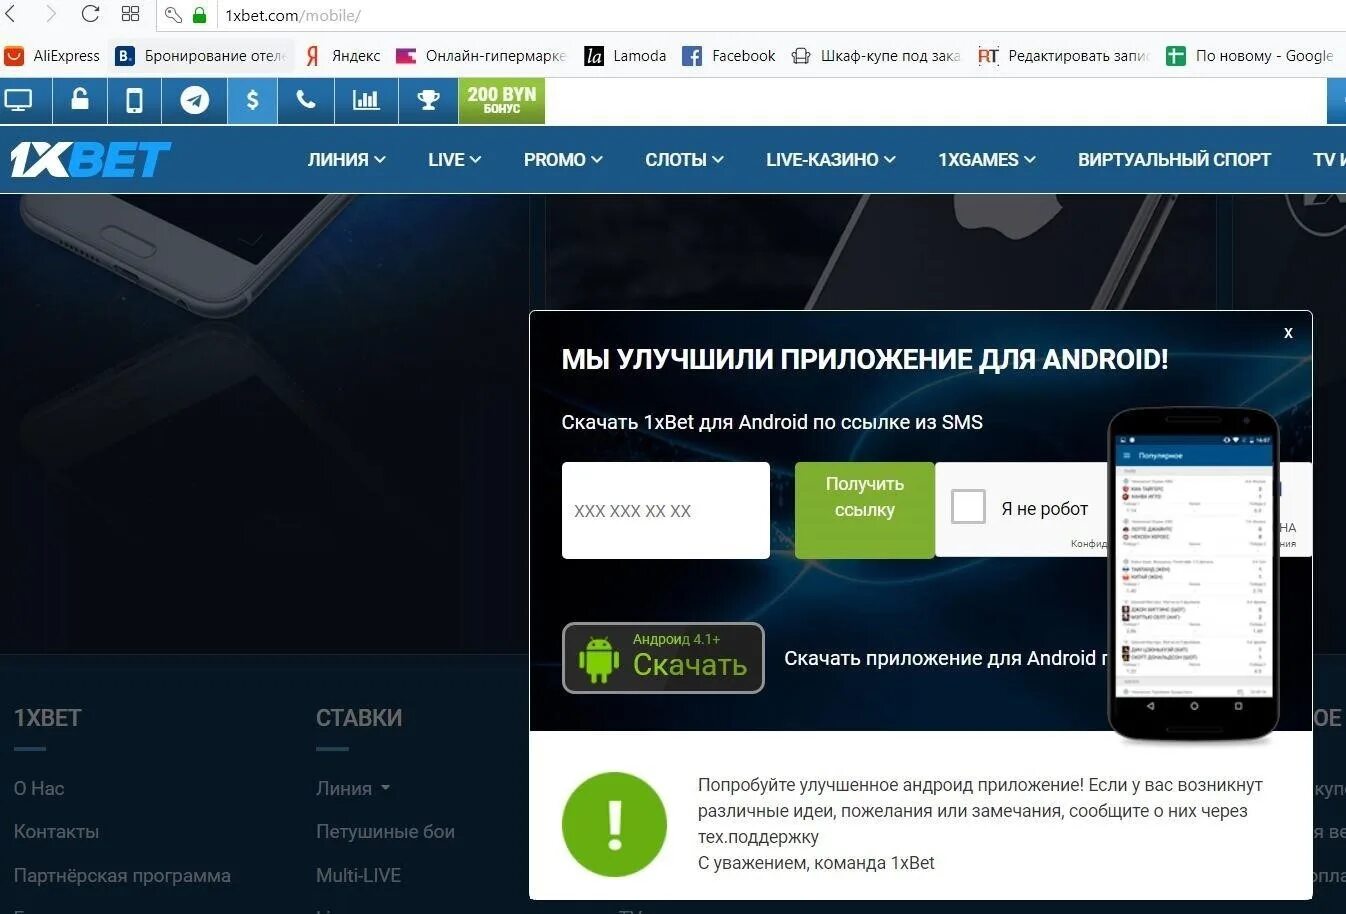Open the Facebook bookmark
Image resolution: width=1346 pixels, height=914 pixels.
[729, 56]
